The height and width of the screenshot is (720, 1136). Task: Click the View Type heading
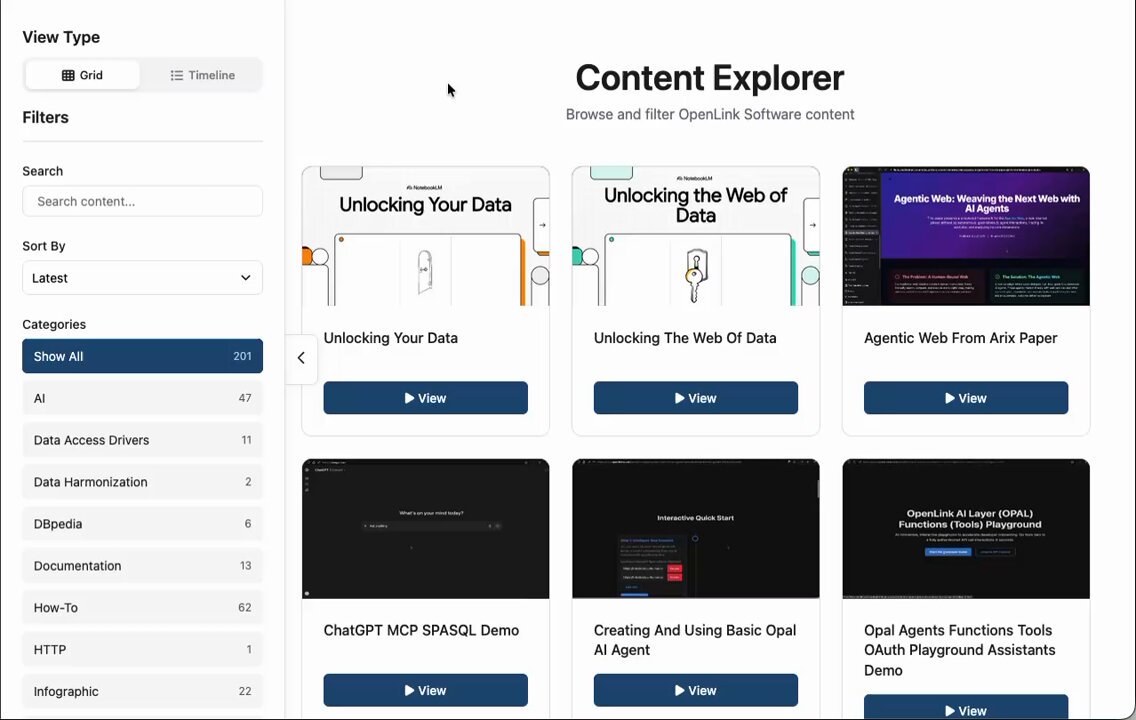61,37
